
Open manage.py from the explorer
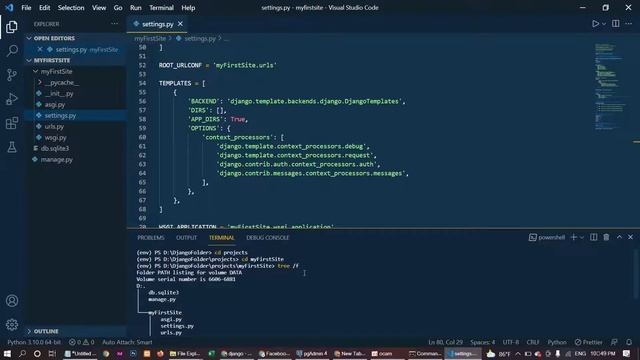click(57, 160)
